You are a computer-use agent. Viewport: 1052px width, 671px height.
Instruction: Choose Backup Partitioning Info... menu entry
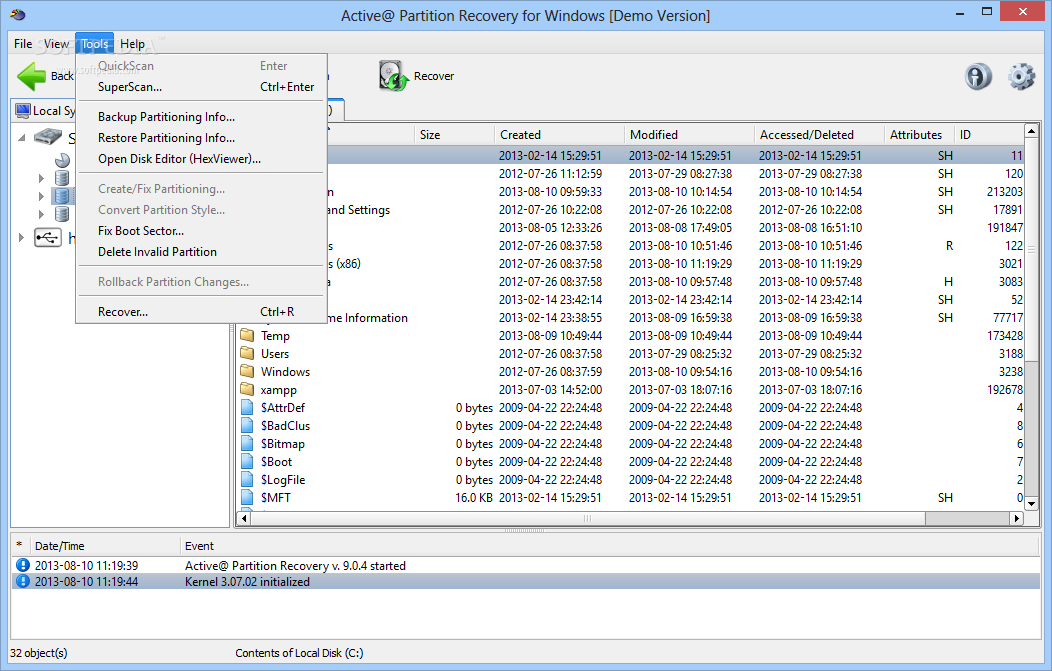coord(201,117)
